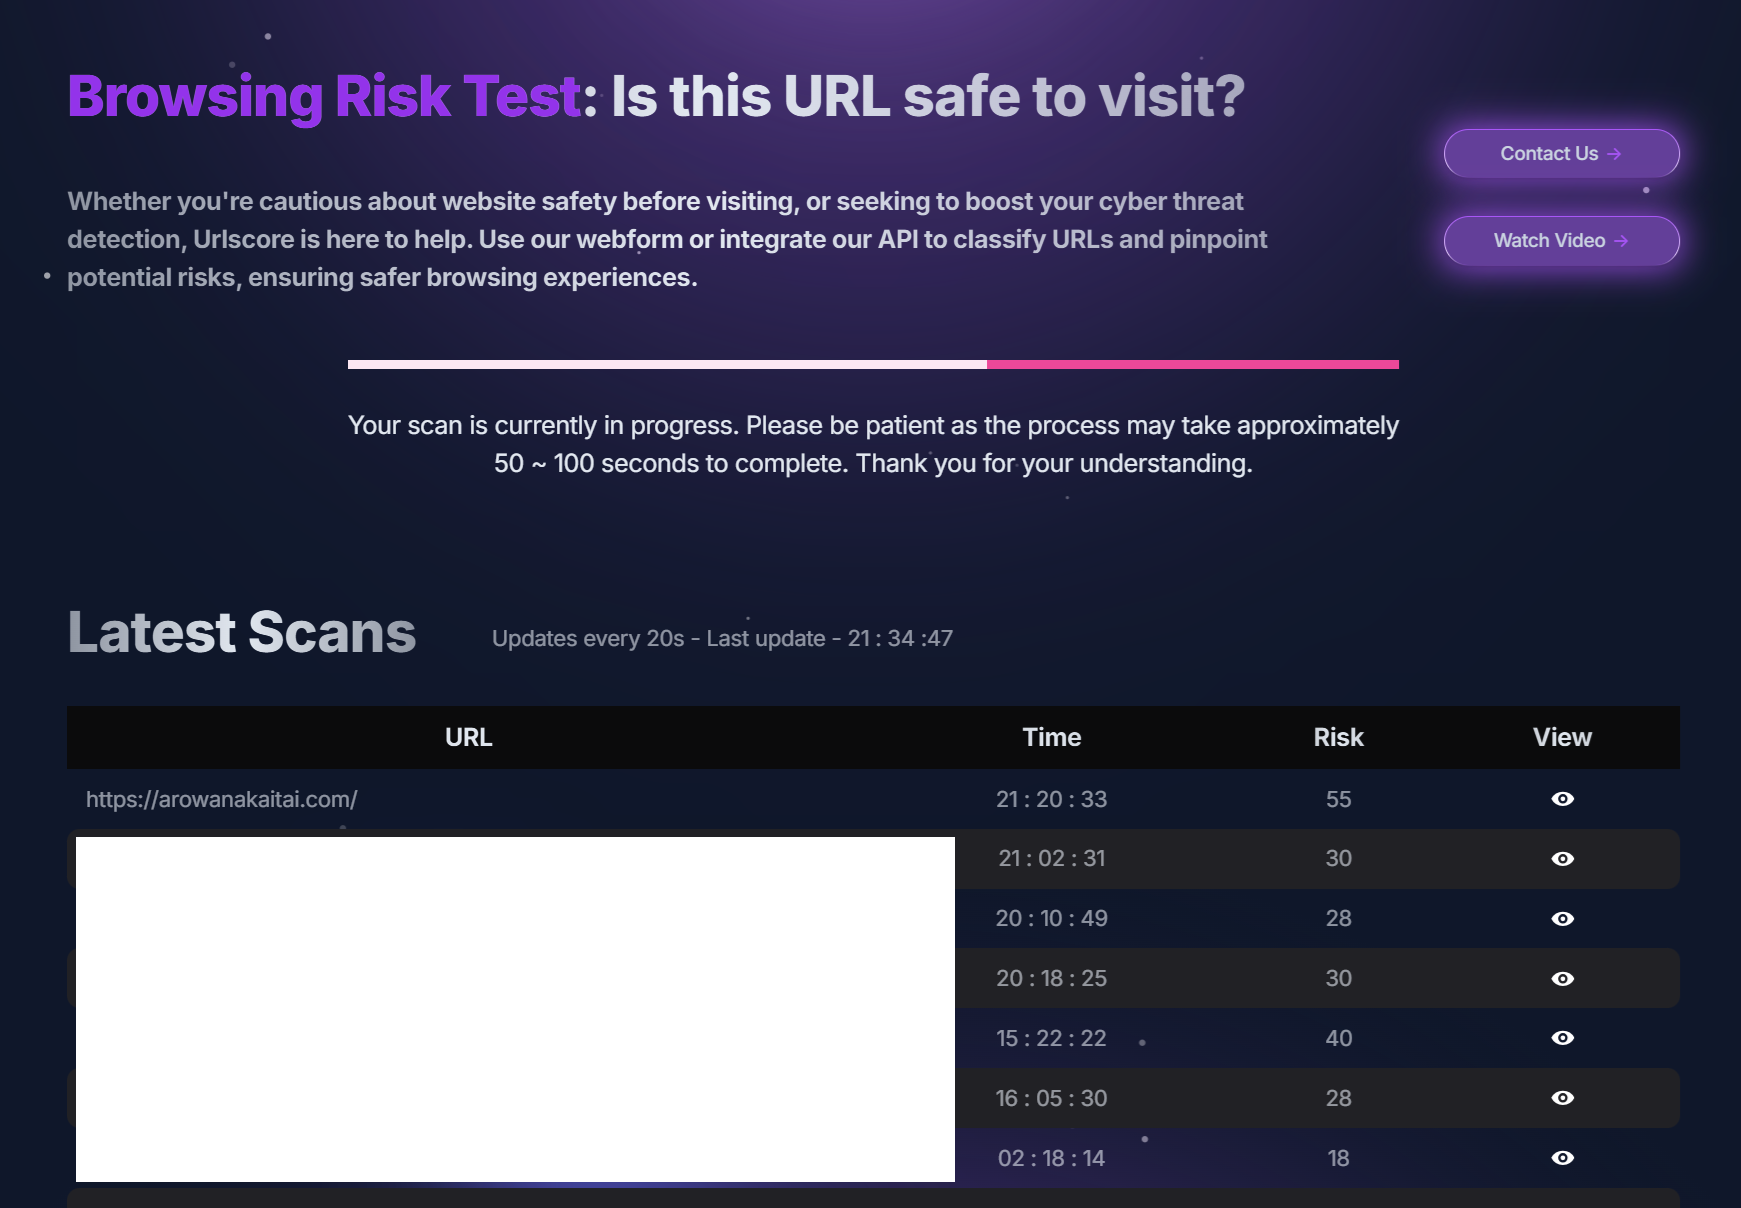View the scan from 21:02:31
This screenshot has width=1741, height=1208.
click(x=1562, y=859)
